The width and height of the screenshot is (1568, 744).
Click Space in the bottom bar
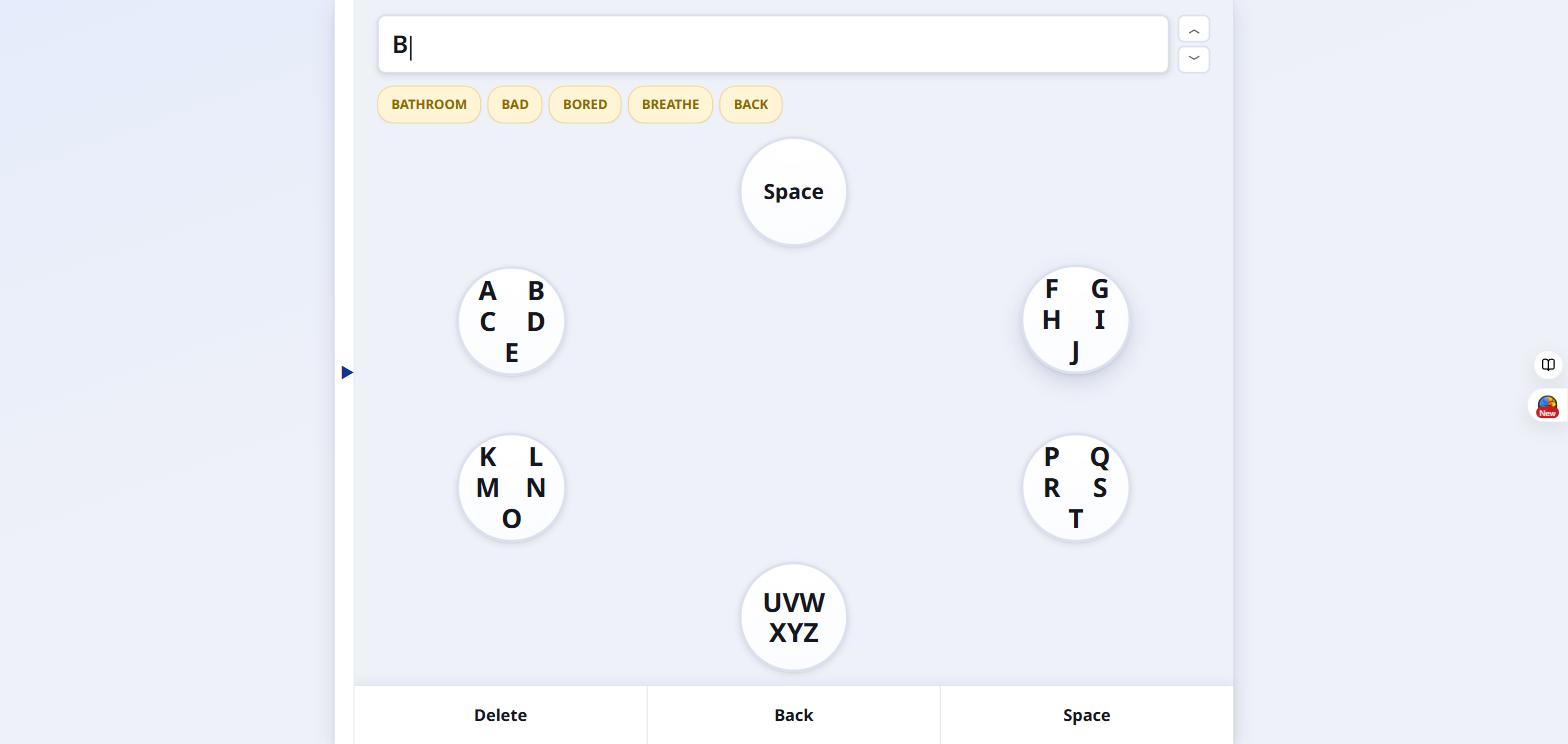[x=1087, y=715]
